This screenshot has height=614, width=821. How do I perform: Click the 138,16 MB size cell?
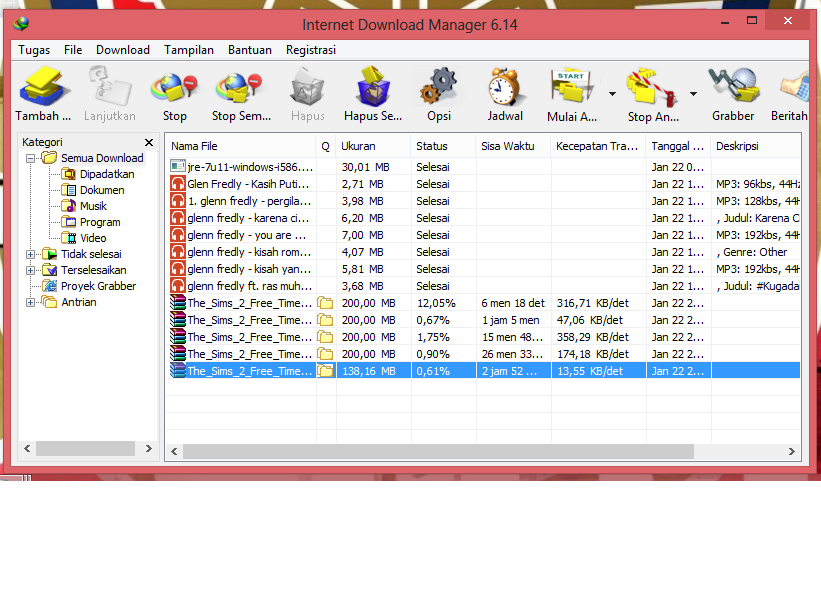coord(373,371)
